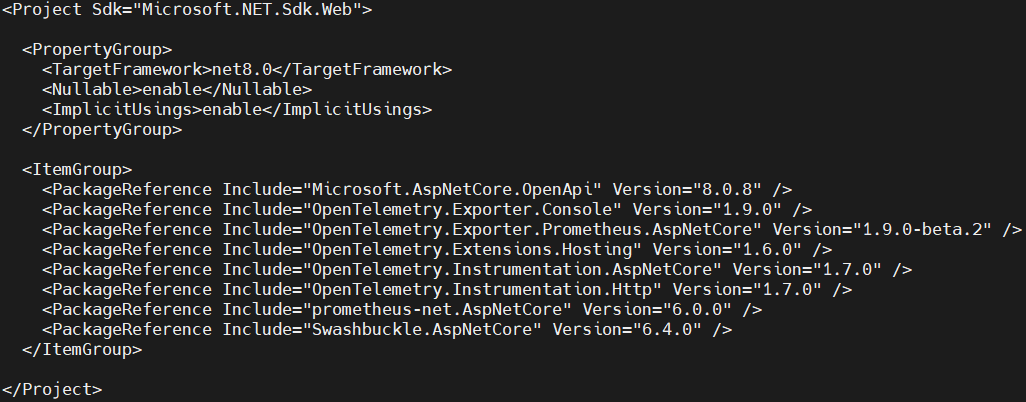Click the OpenTelemetry.Instrumentation.AspNetCore package name
Viewport: 1026px width, 402px height.
(x=516, y=269)
